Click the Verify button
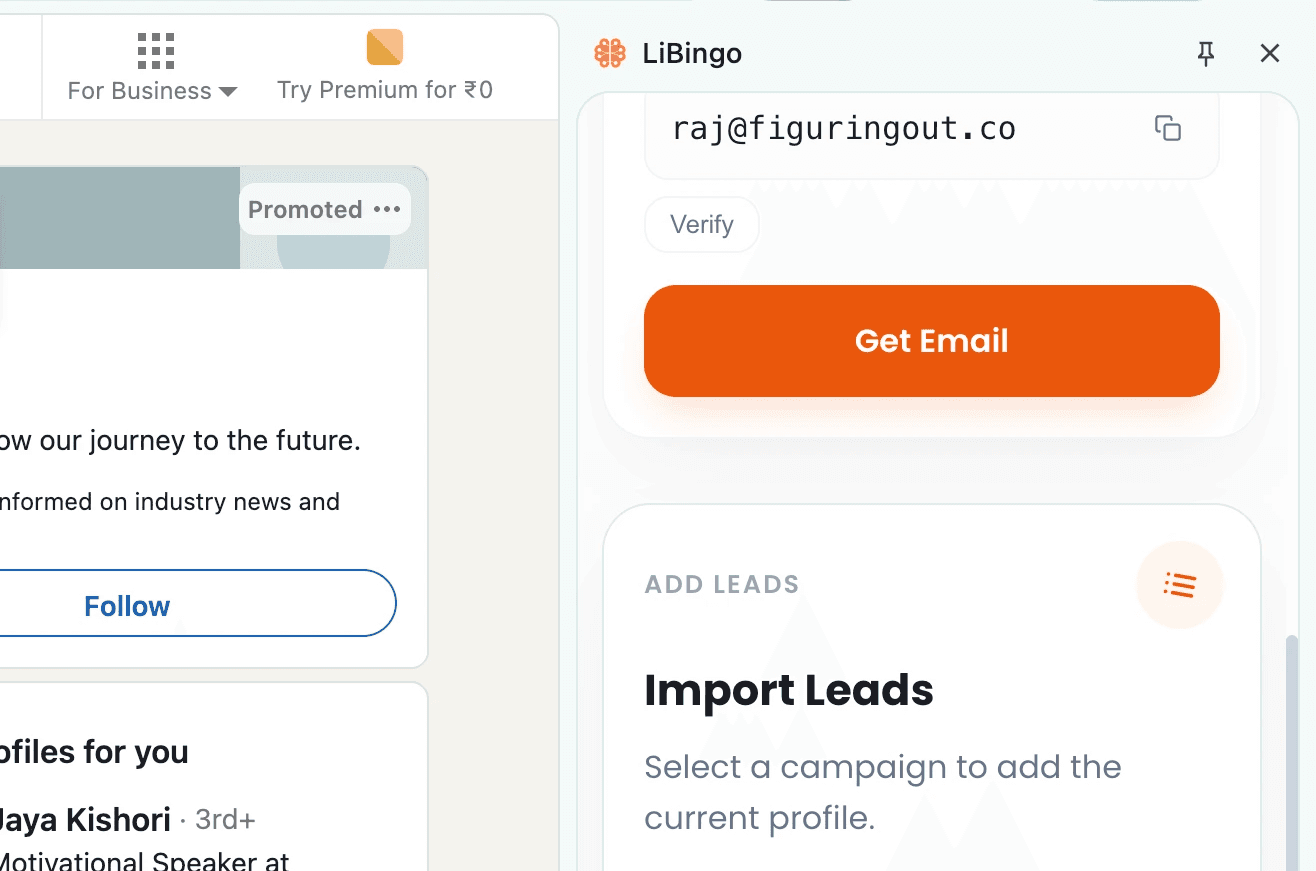The width and height of the screenshot is (1316, 871). [702, 224]
